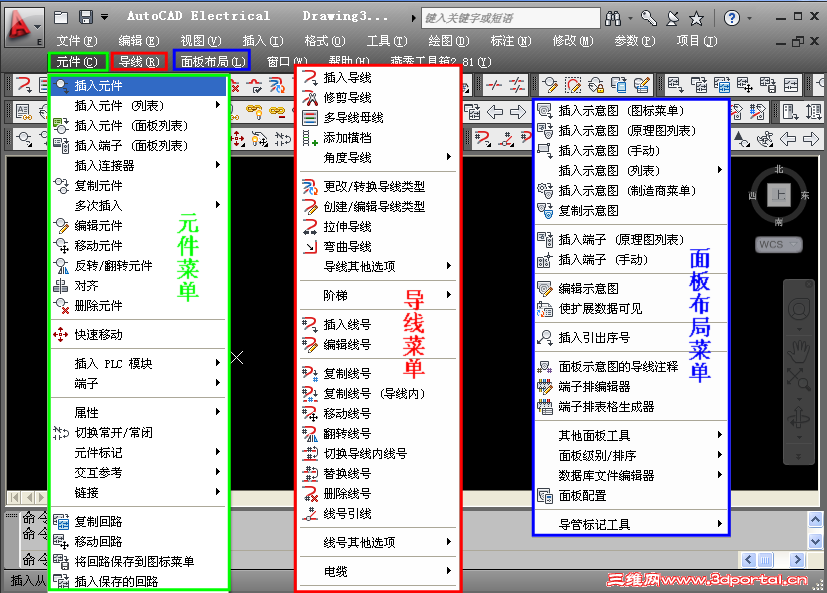Click the scissors icon beside 修剪导线
The width and height of the screenshot is (827, 593).
310,98
